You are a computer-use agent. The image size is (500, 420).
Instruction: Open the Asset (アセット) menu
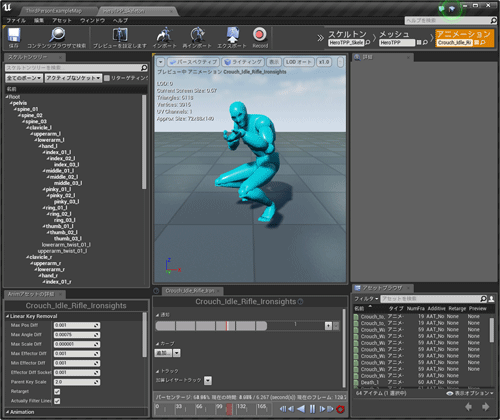[x=62, y=21]
